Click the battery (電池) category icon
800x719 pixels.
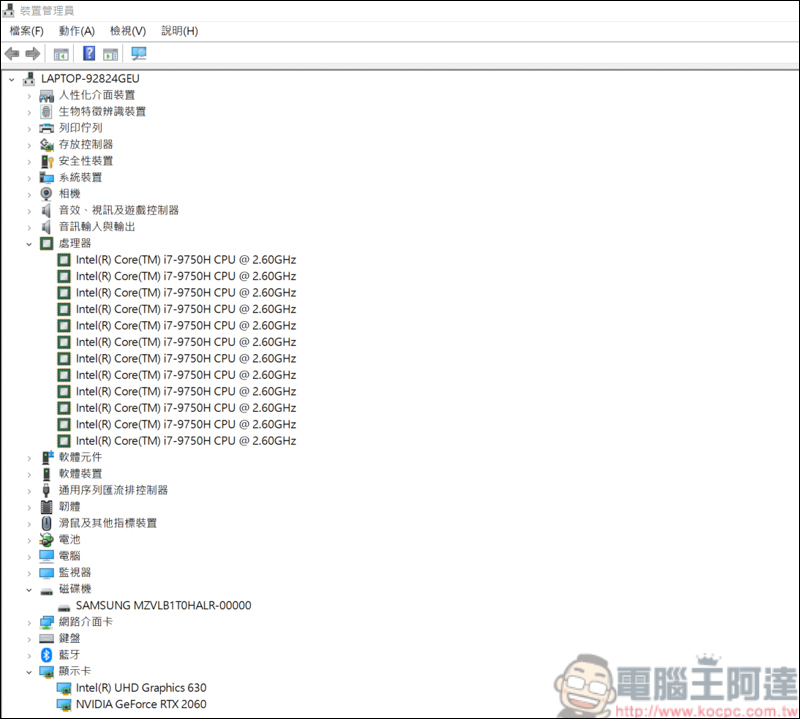(x=46, y=540)
